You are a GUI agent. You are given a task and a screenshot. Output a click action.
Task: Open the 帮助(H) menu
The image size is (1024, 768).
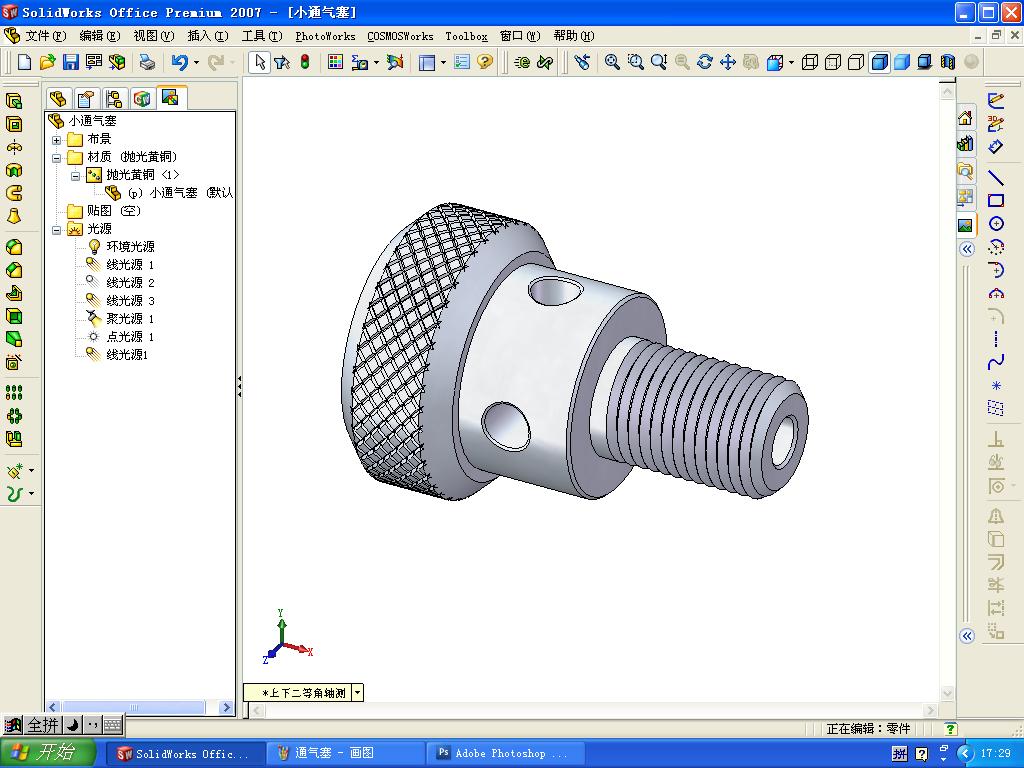click(x=574, y=36)
